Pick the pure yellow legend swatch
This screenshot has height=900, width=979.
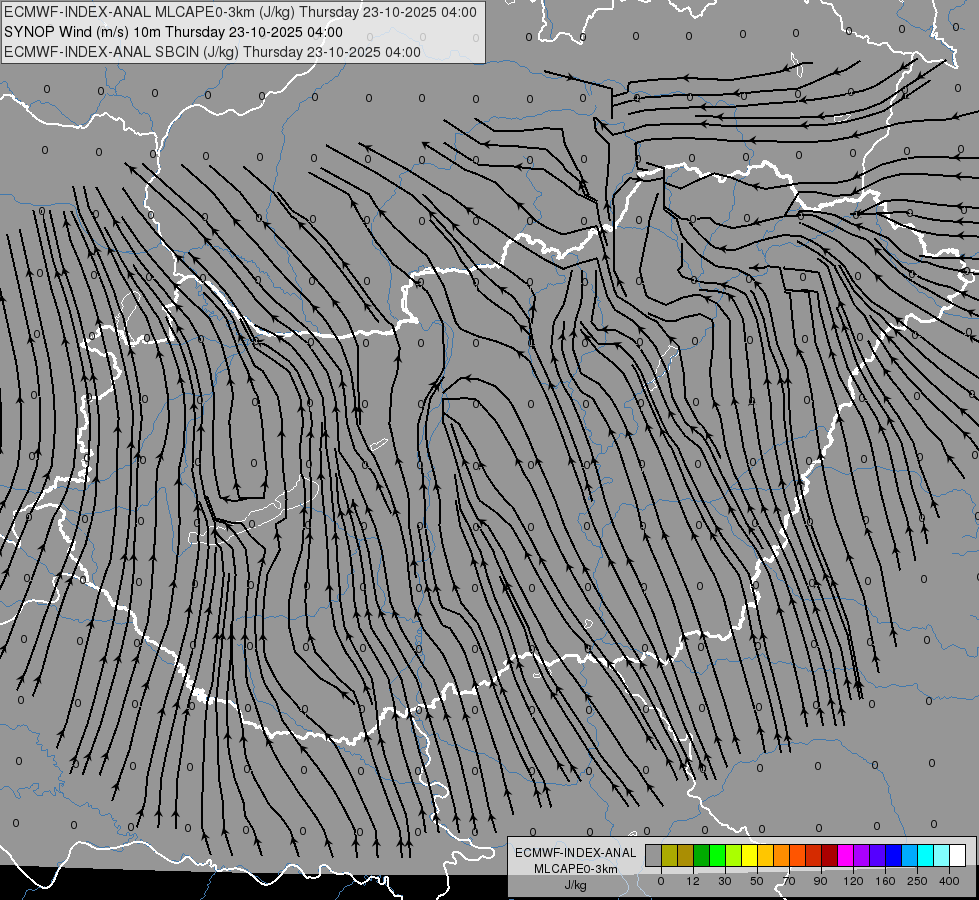pos(749,855)
